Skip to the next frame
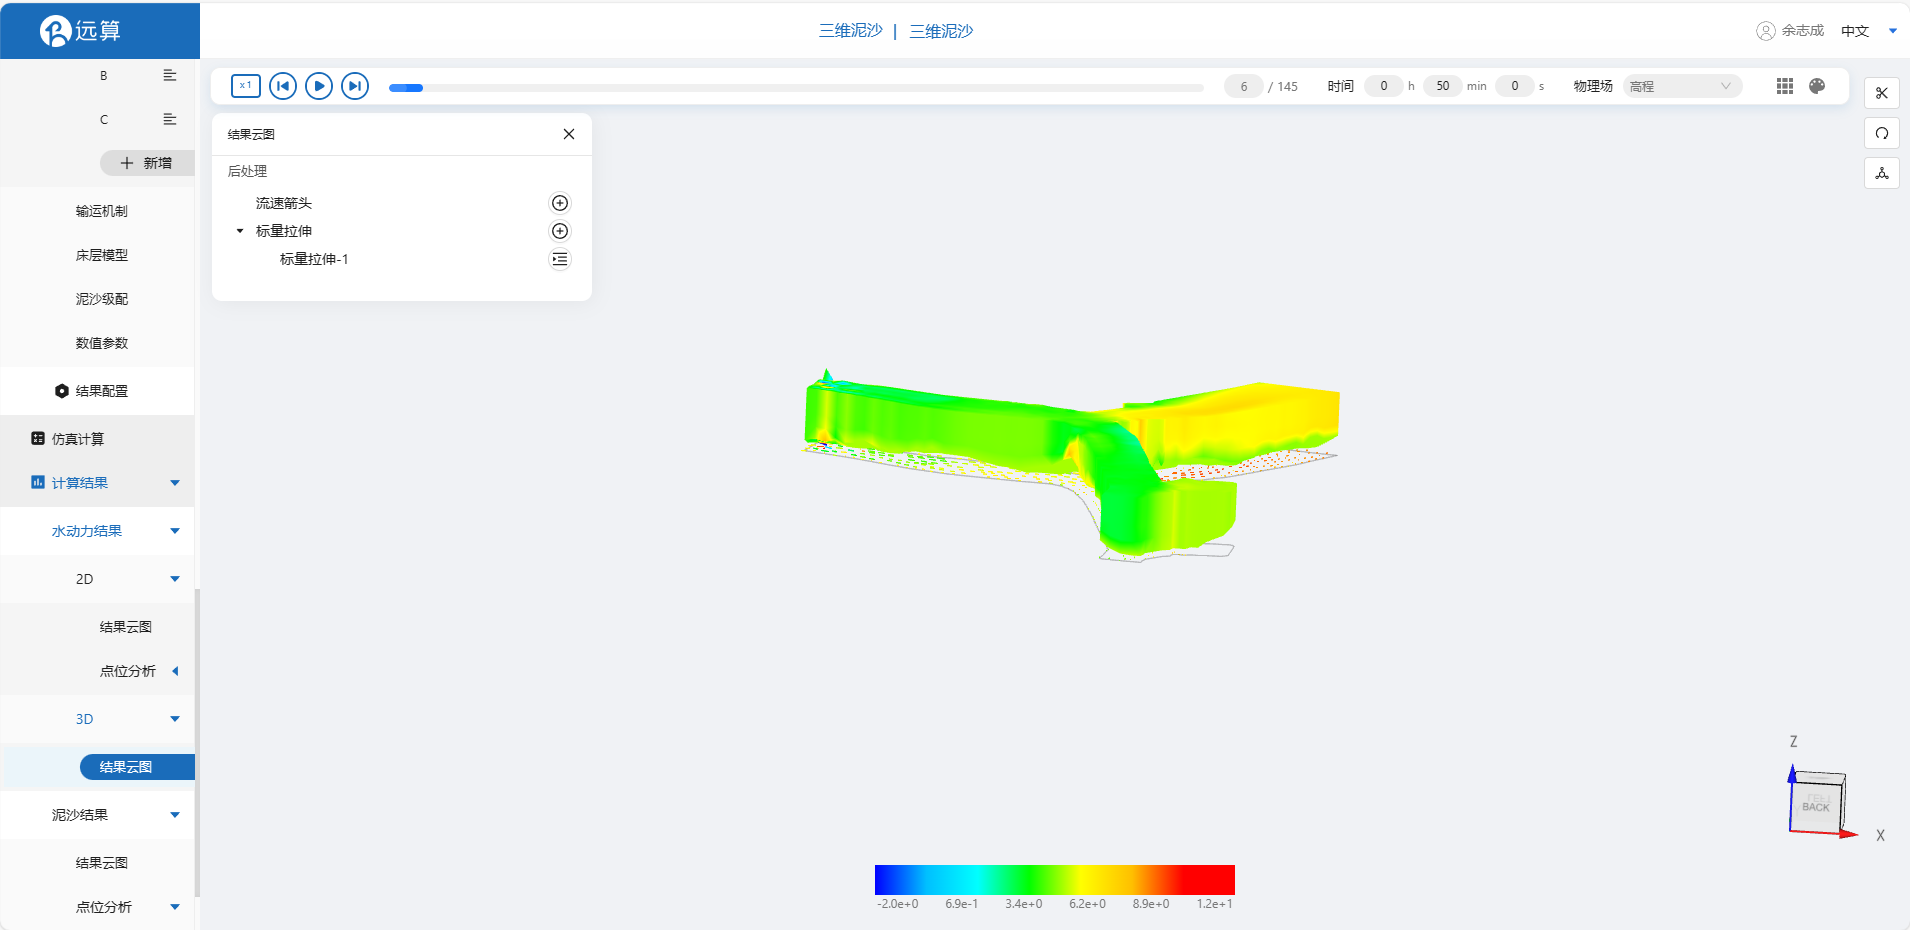The width and height of the screenshot is (1910, 930). click(x=355, y=86)
